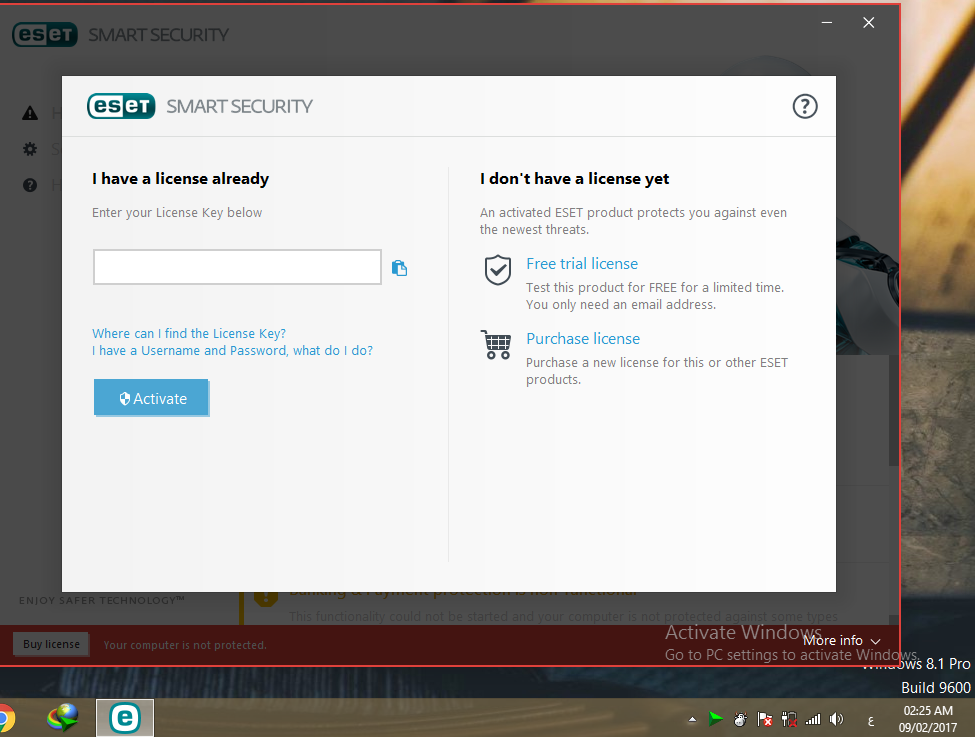Start the Free trial license option
Screen dimensions: 975x737
(x=582, y=264)
